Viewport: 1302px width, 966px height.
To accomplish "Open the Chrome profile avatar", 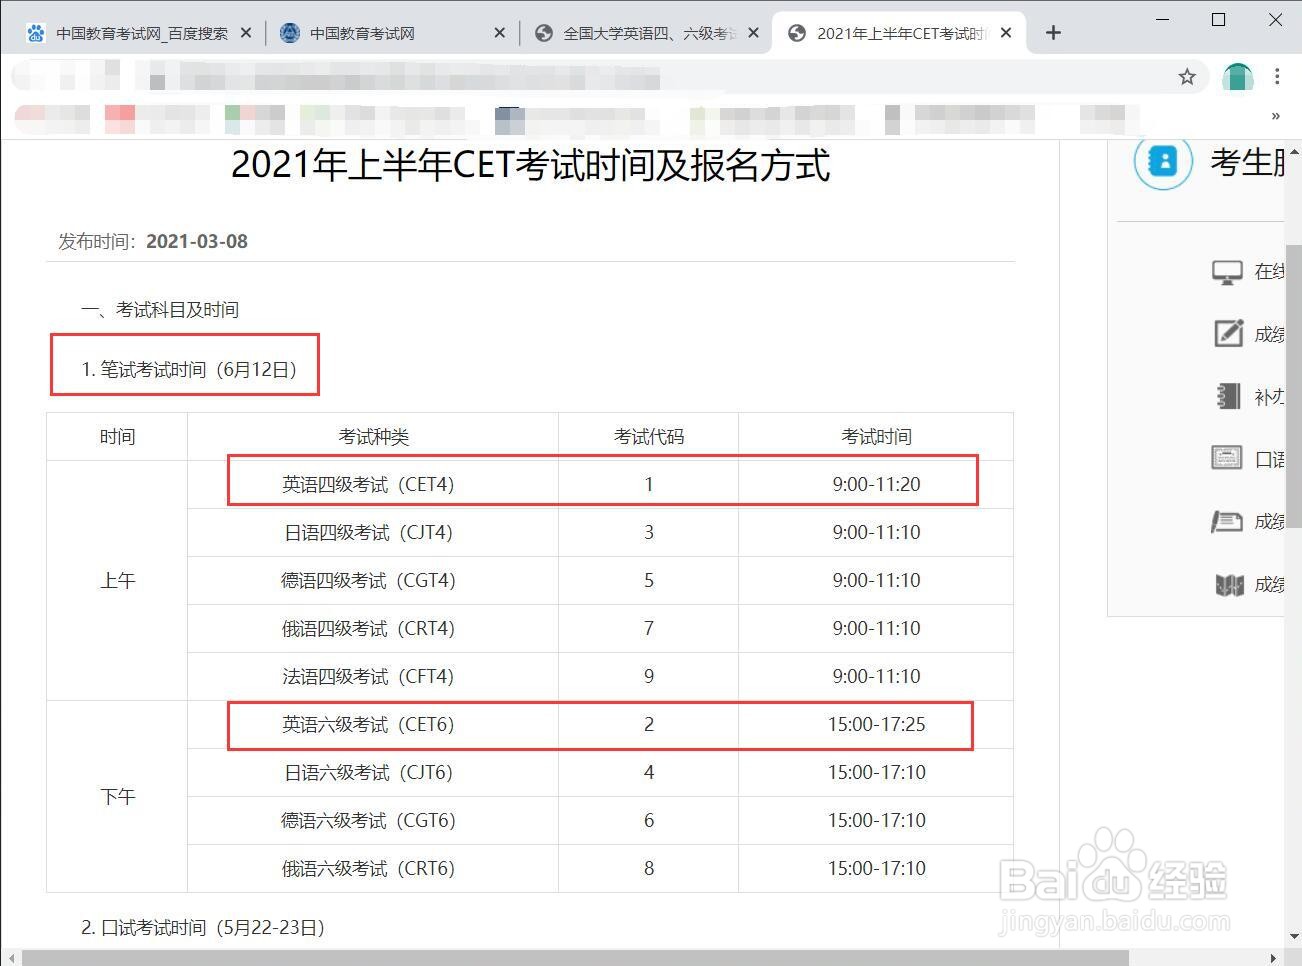I will 1238,77.
